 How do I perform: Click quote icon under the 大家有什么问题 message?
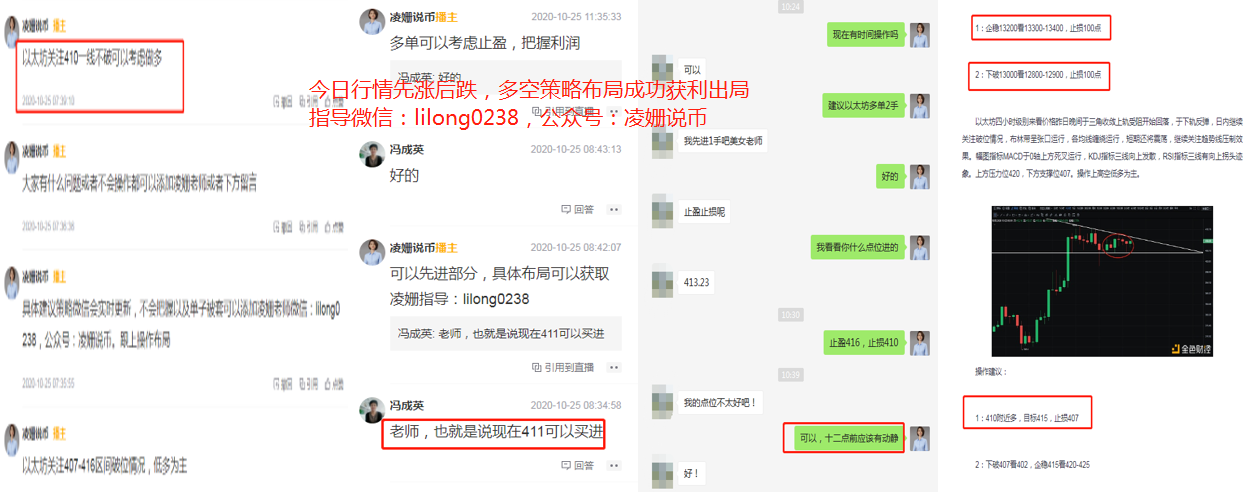[308, 227]
